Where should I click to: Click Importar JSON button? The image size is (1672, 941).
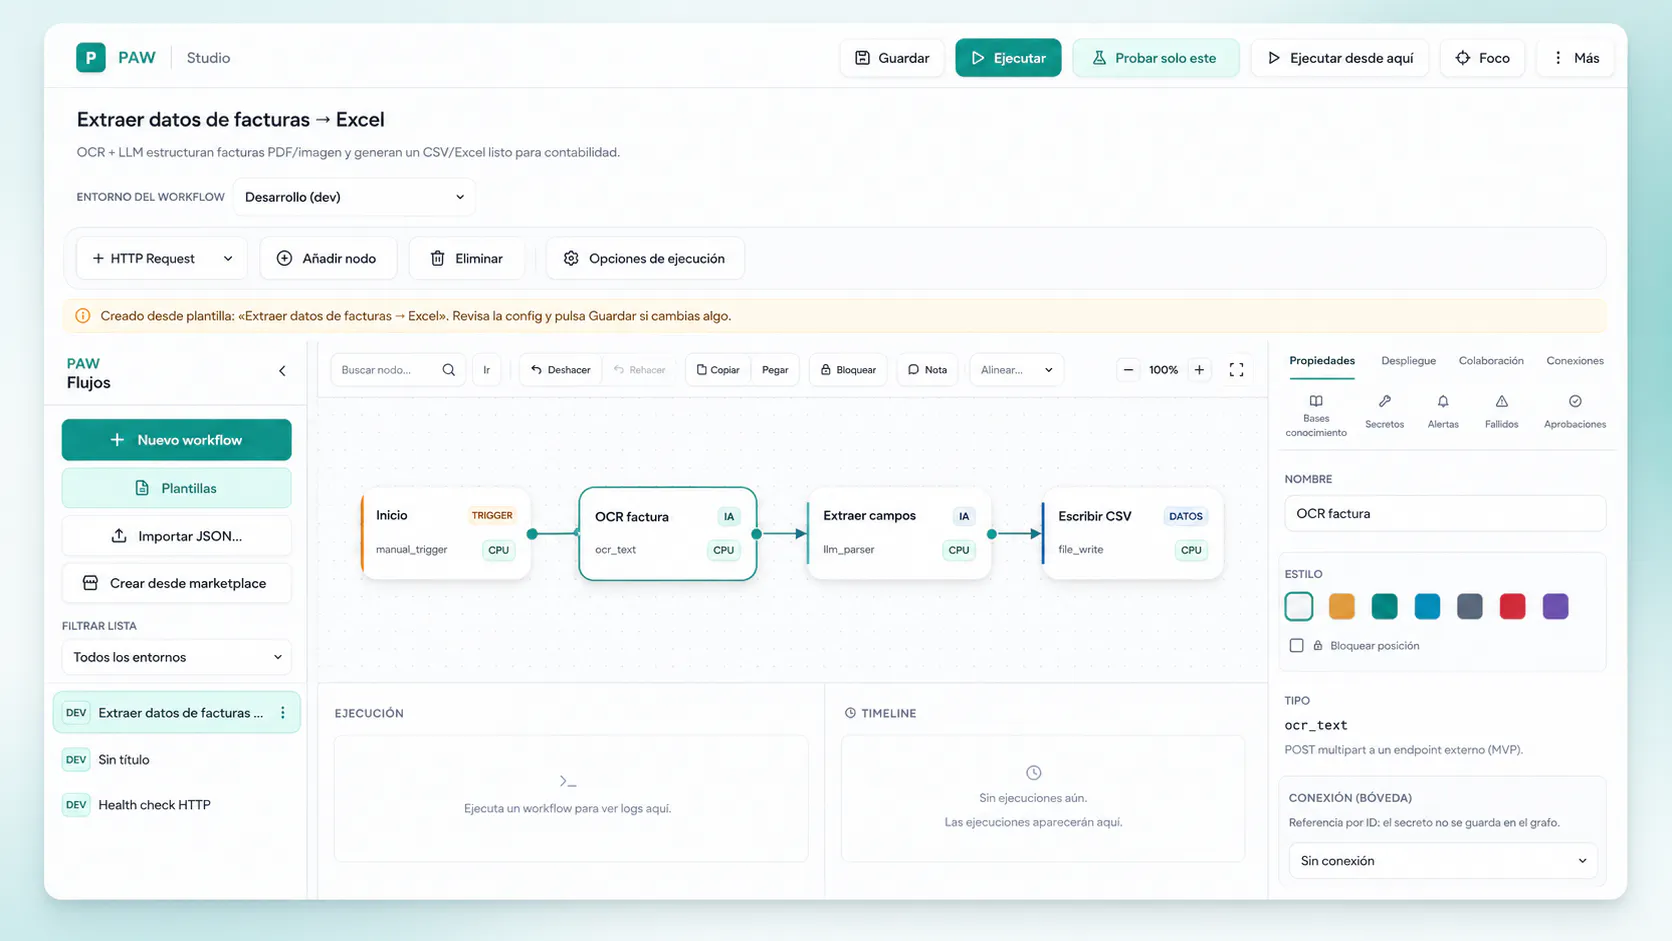click(x=177, y=536)
